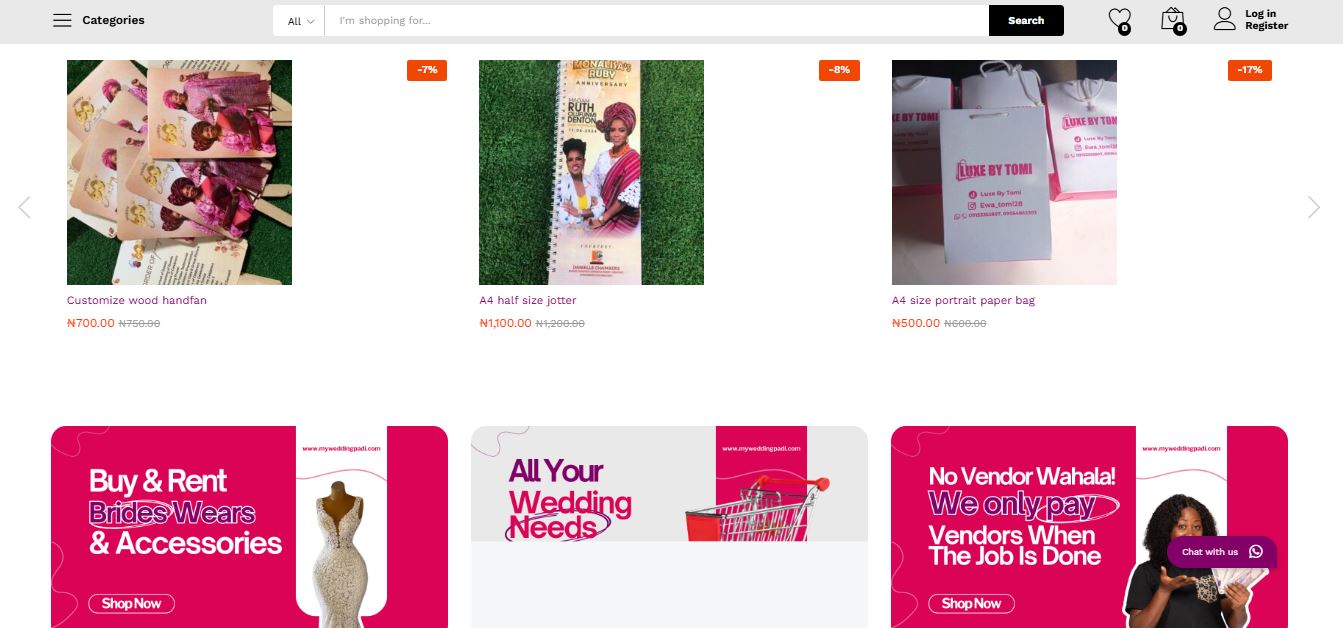Click the previous carousel arrow
Viewport: 1343px width, 628px height.
24,207
